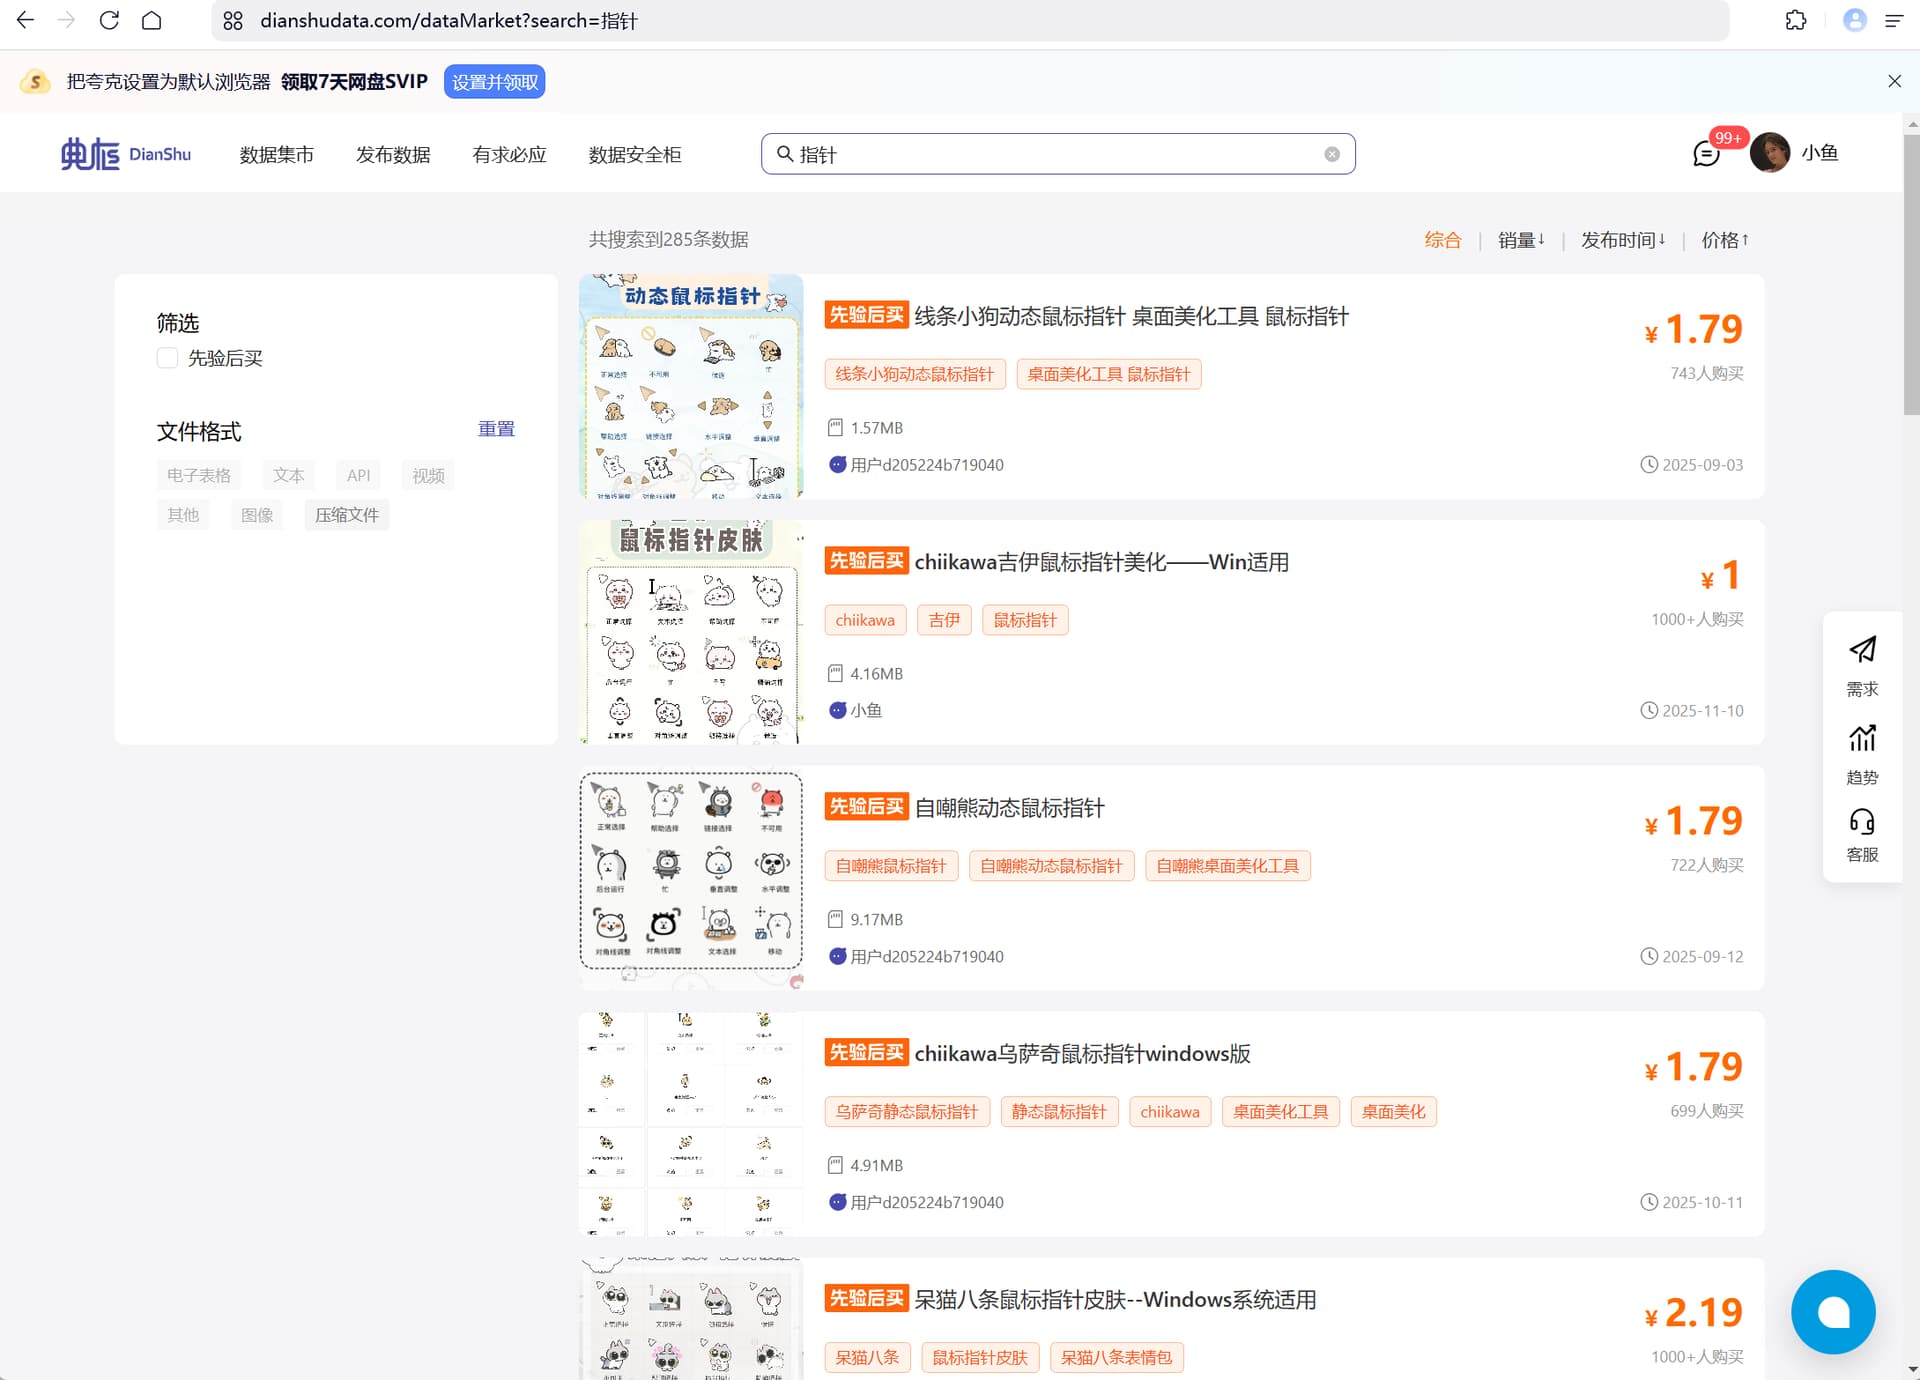
Task: Click the 设置并领取 button
Action: click(x=494, y=82)
